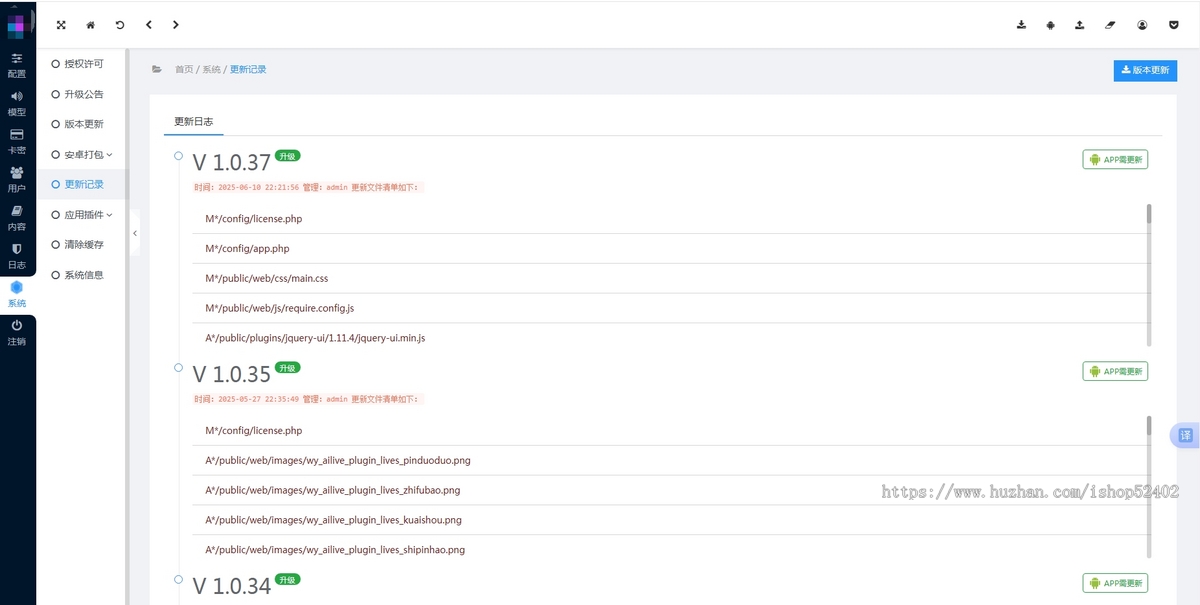Image resolution: width=1200 pixels, height=605 pixels.
Task: Click the app logo at top-left corner
Action: 17,24
